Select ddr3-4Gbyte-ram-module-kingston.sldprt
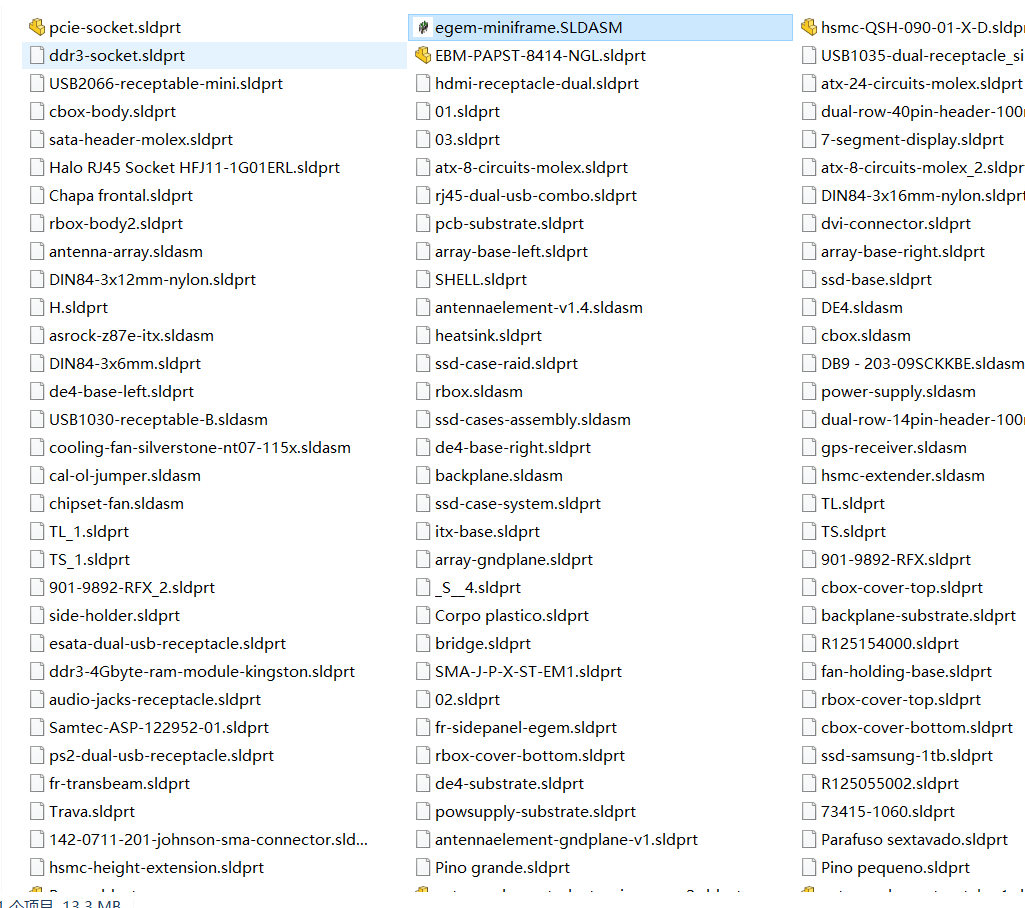 [x=202, y=671]
